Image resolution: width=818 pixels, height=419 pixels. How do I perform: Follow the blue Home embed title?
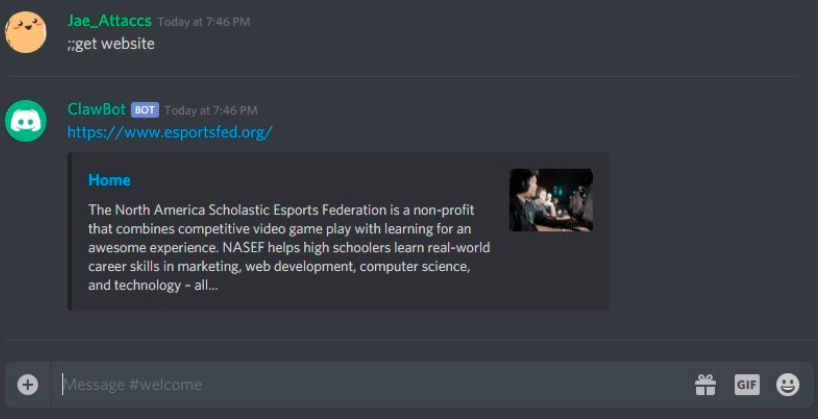click(109, 180)
